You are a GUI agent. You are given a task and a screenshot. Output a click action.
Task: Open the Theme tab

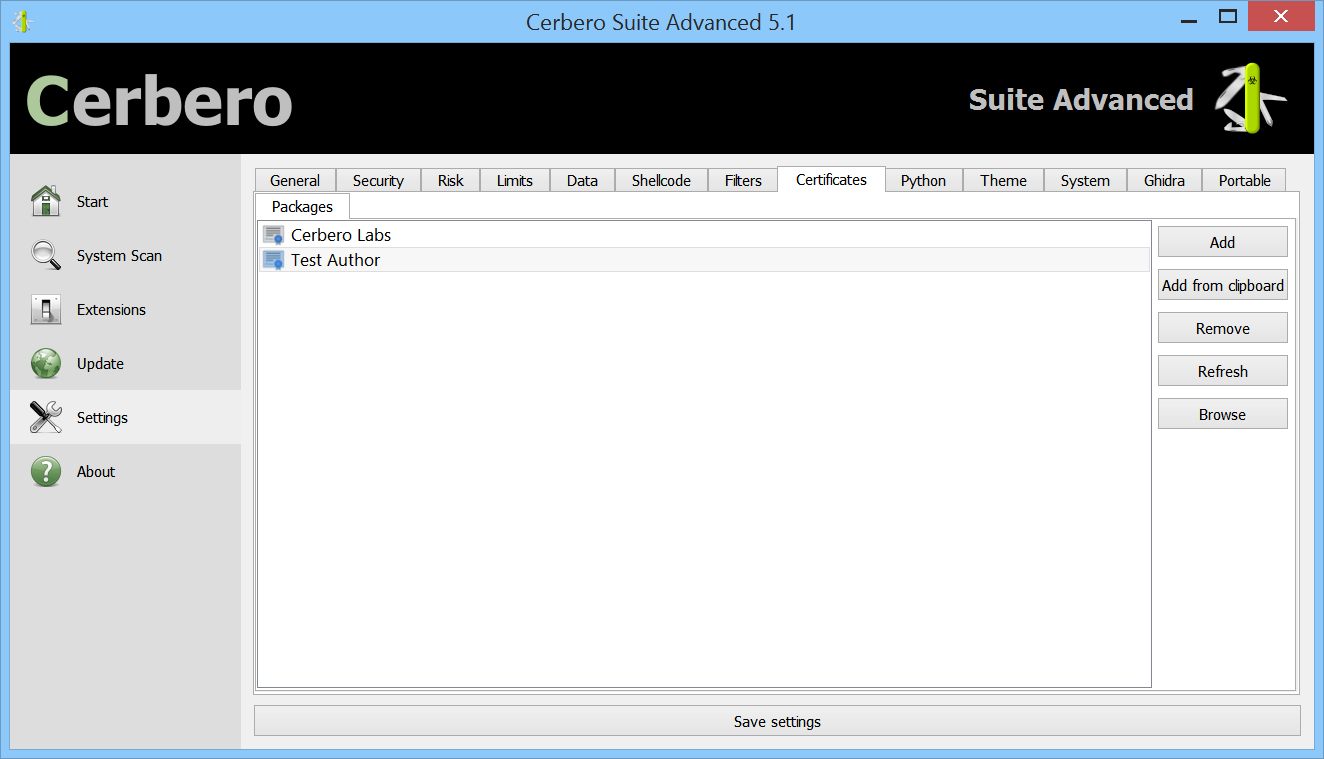[1003, 180]
